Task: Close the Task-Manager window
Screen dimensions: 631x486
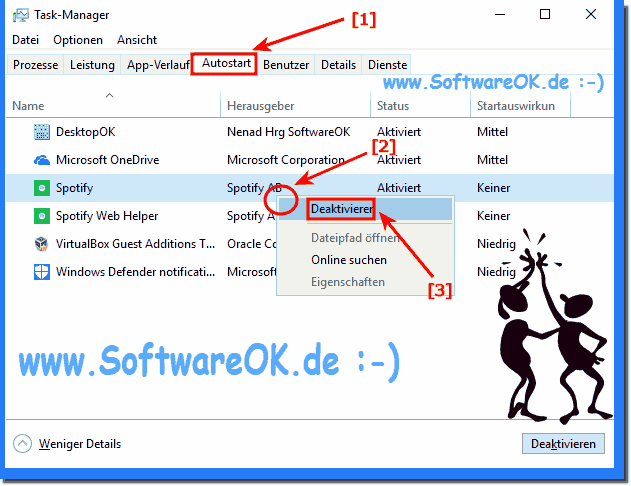Action: click(x=591, y=14)
